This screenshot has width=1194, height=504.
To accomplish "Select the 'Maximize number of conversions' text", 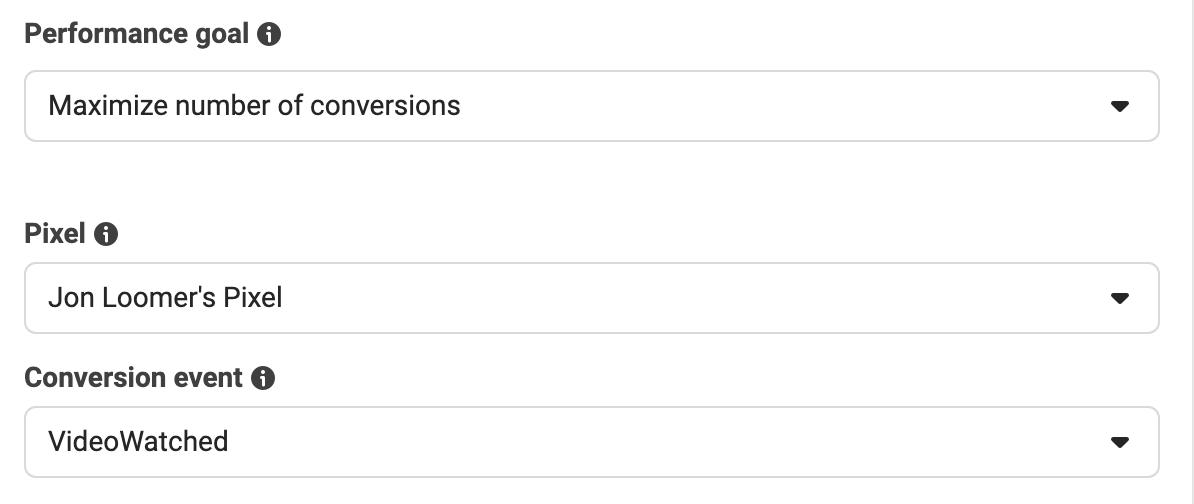I will (254, 106).
